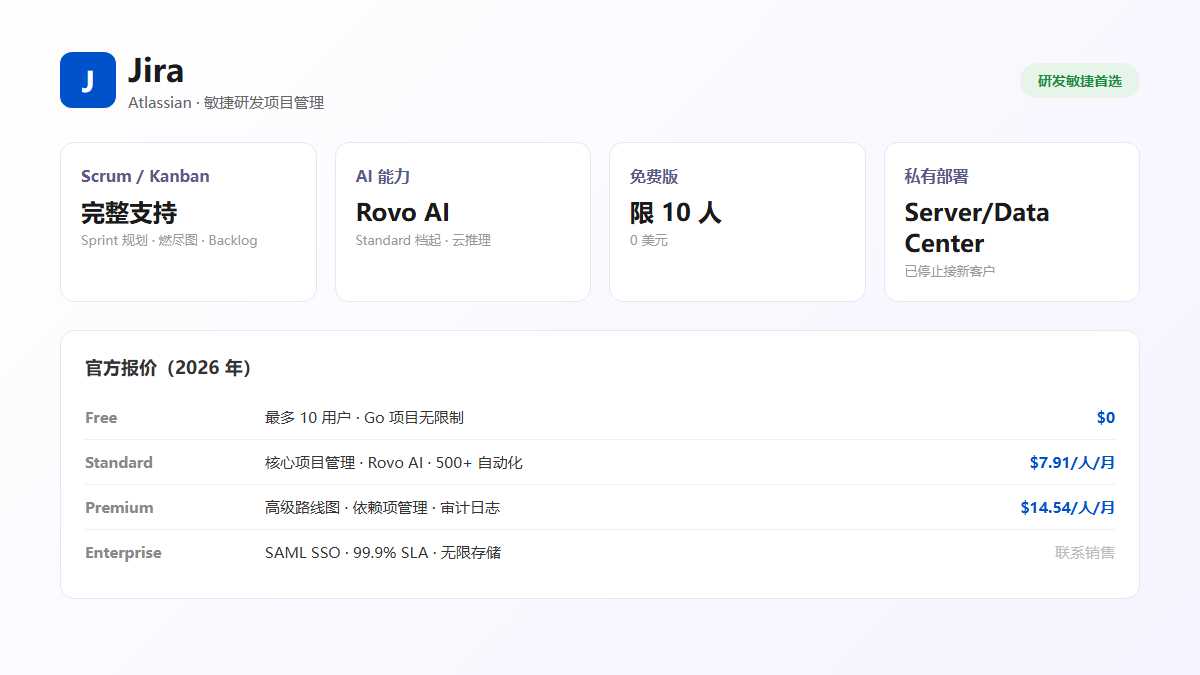1200x675 pixels.
Task: Click "核心项目管理 · Rovo AI · 500+ 自动化" description
Action: (394, 463)
